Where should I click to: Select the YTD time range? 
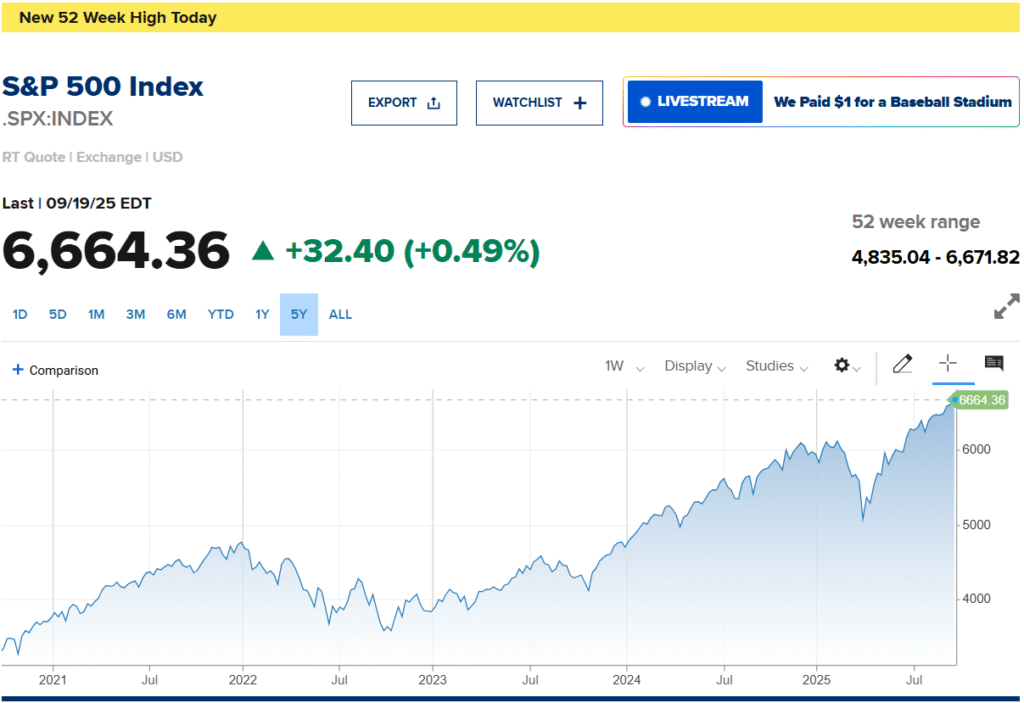click(x=220, y=314)
